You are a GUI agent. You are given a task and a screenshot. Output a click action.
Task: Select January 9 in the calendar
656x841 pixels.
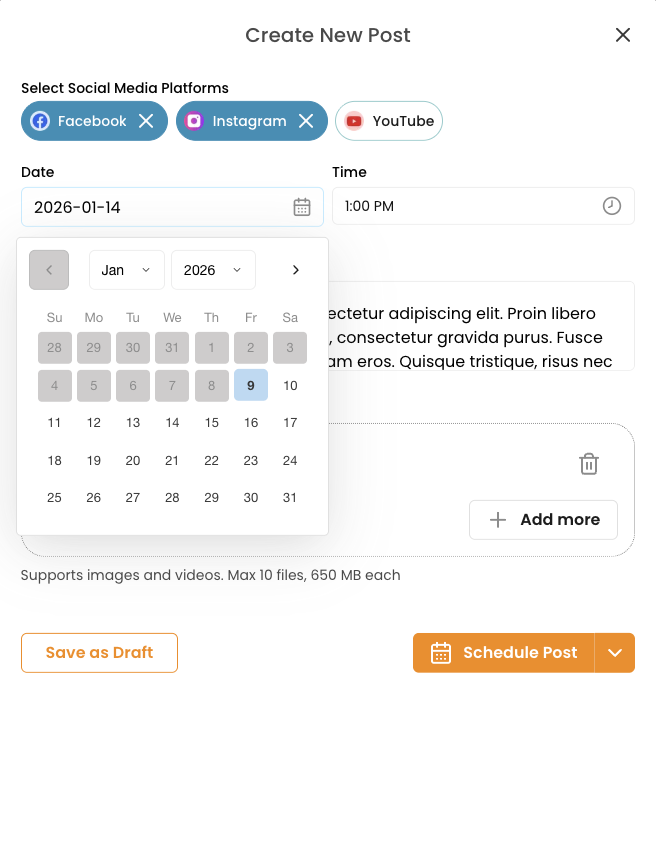point(250,385)
